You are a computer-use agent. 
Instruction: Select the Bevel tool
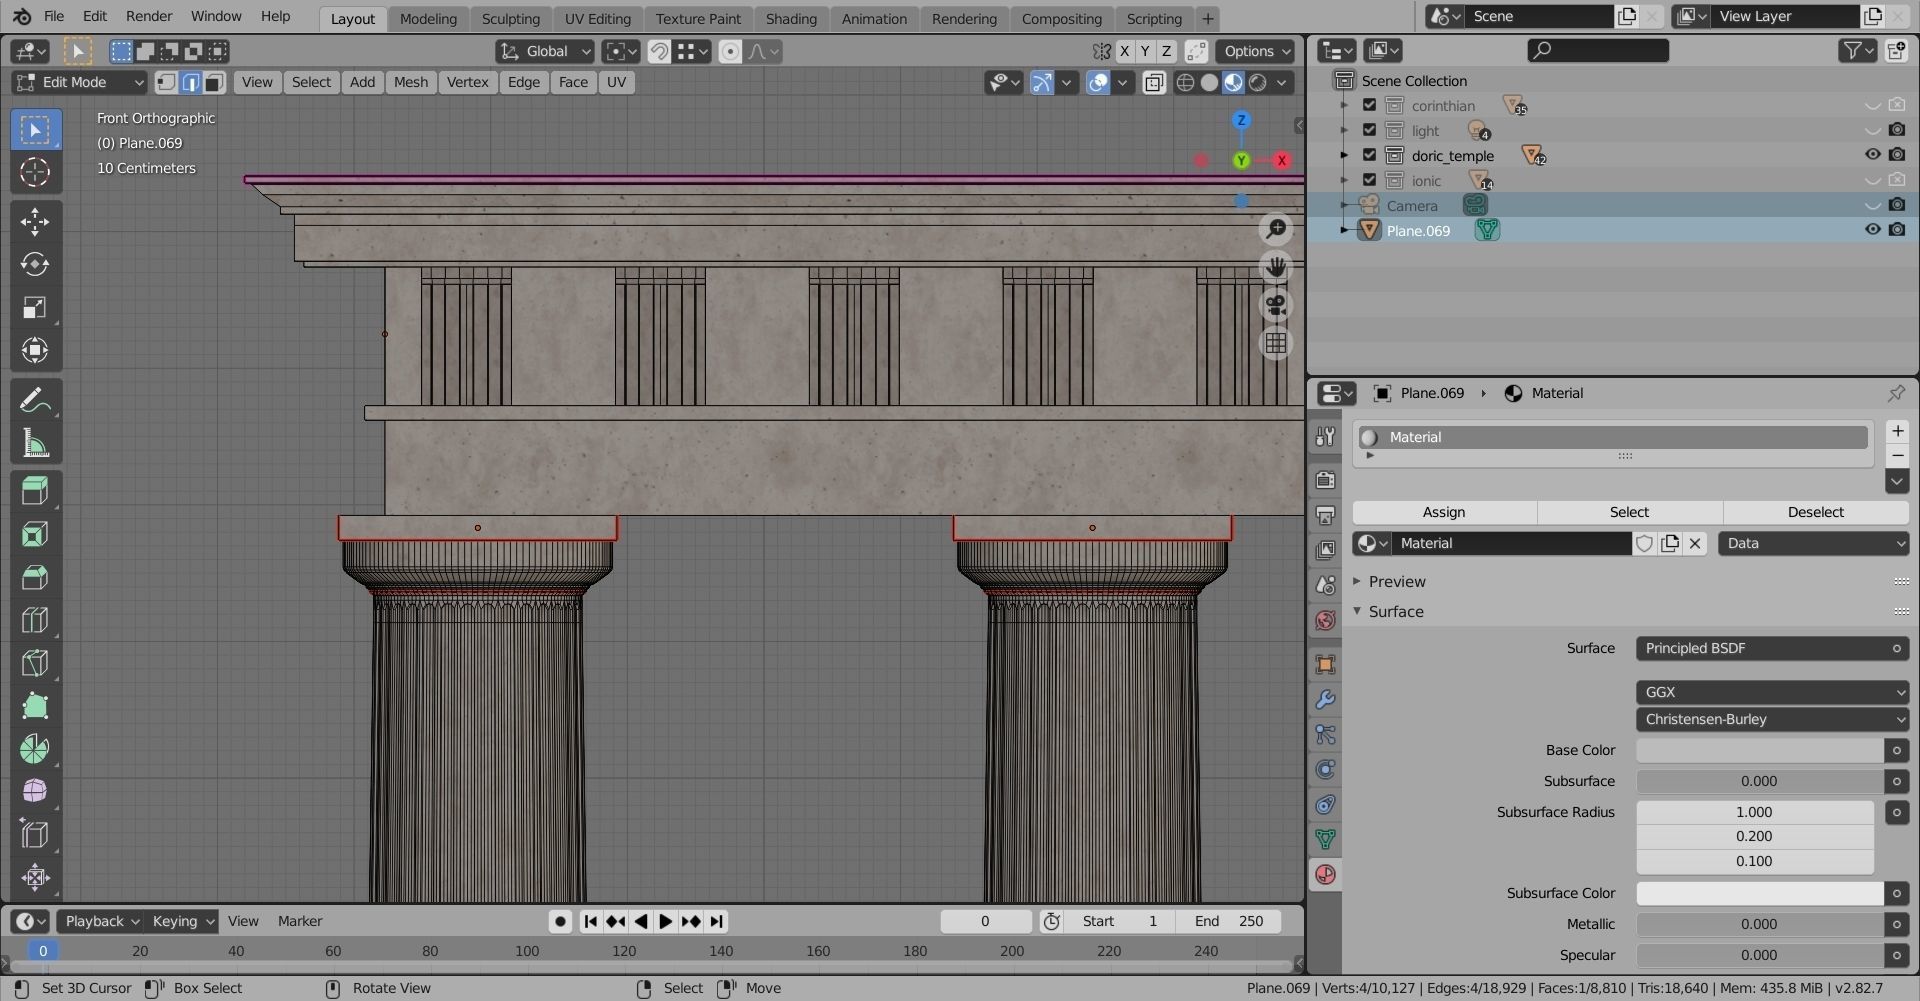35,577
